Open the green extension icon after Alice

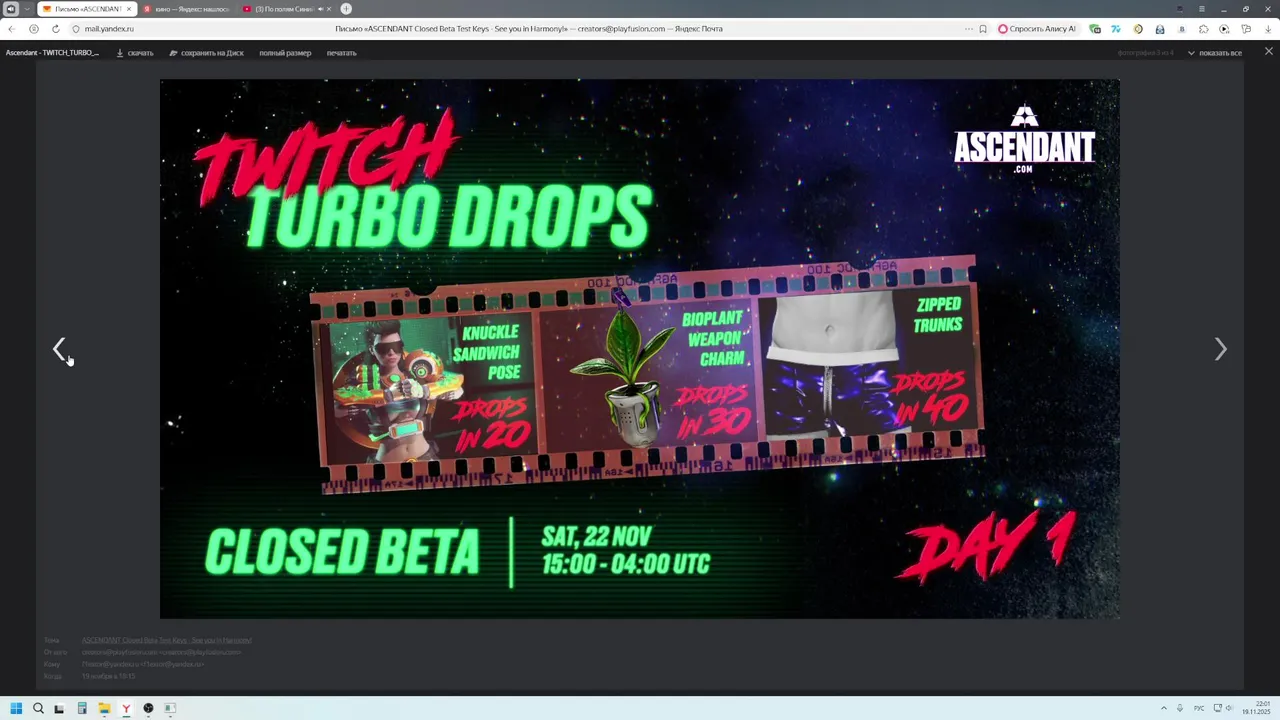(x=1095, y=29)
